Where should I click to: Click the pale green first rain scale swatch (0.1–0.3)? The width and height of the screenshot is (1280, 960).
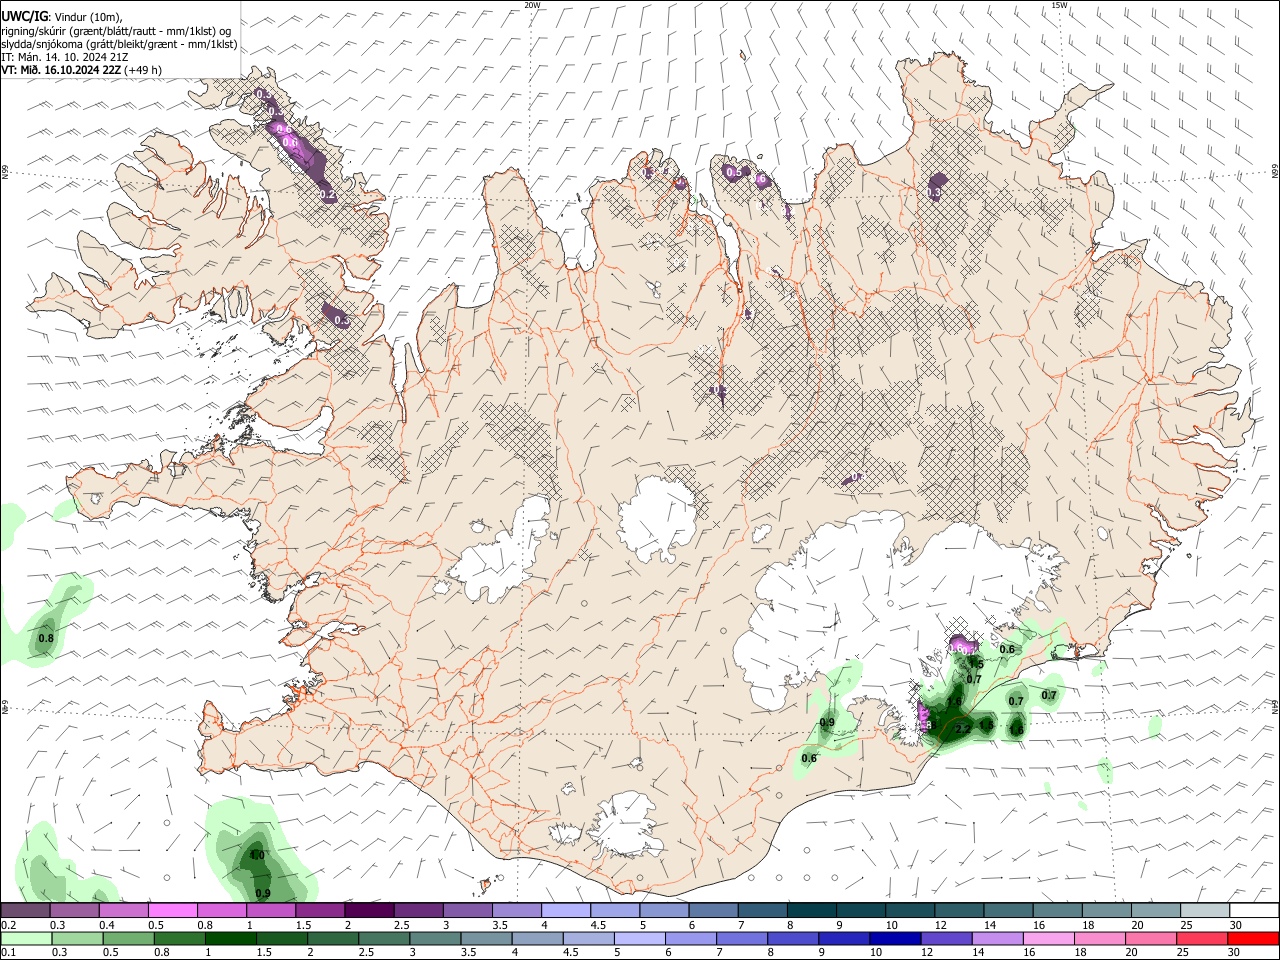[27, 938]
